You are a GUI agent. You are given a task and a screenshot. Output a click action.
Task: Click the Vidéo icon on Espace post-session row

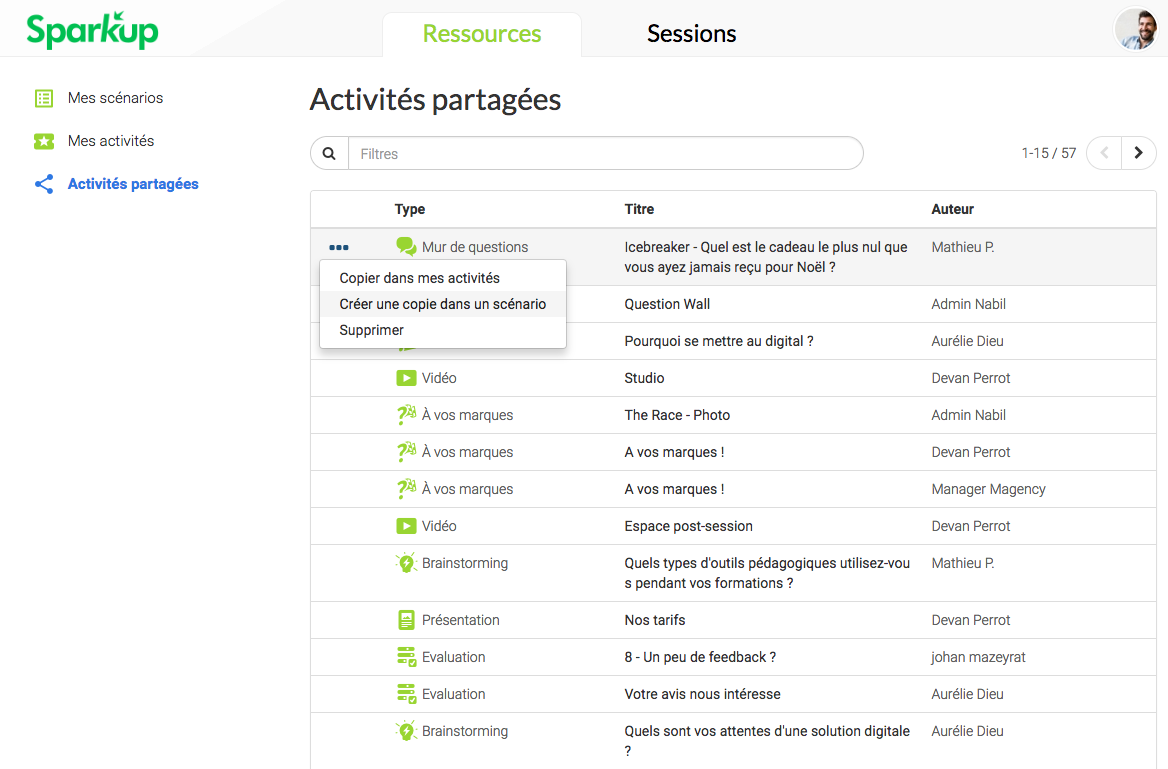406,526
